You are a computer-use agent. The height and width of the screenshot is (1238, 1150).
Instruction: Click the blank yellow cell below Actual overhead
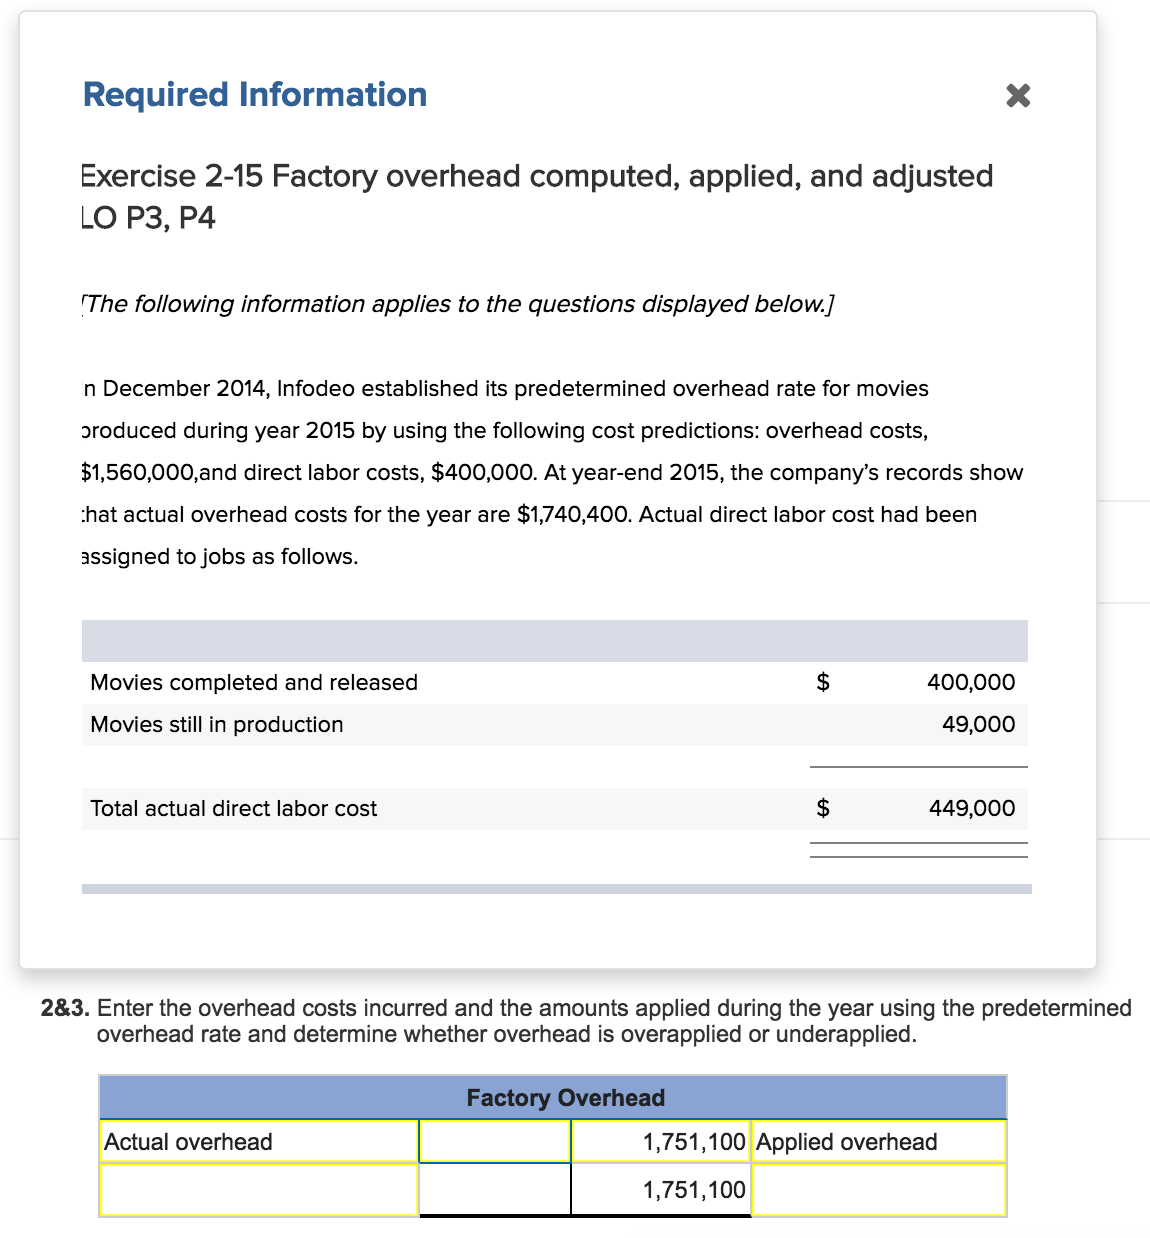click(x=258, y=1188)
